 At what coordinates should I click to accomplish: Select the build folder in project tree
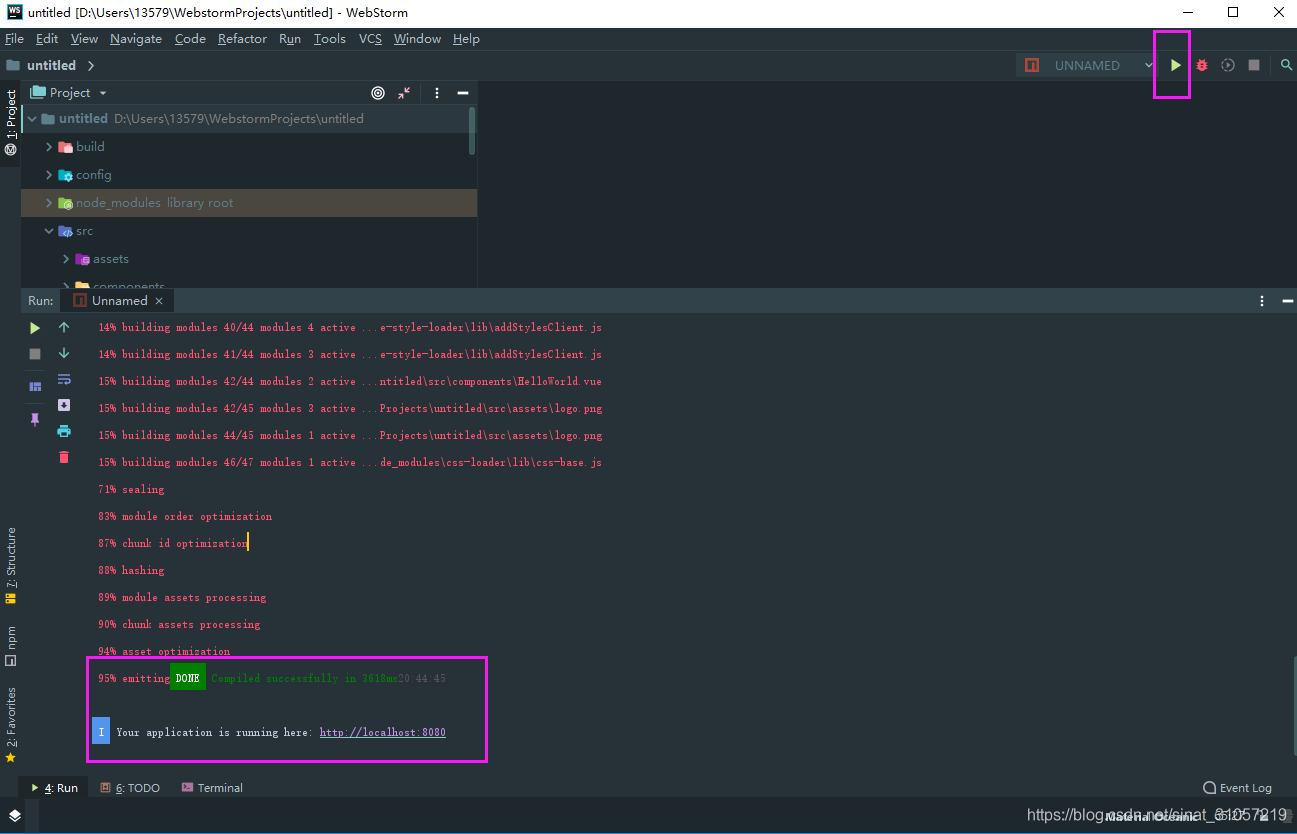pyautogui.click(x=249, y=147)
